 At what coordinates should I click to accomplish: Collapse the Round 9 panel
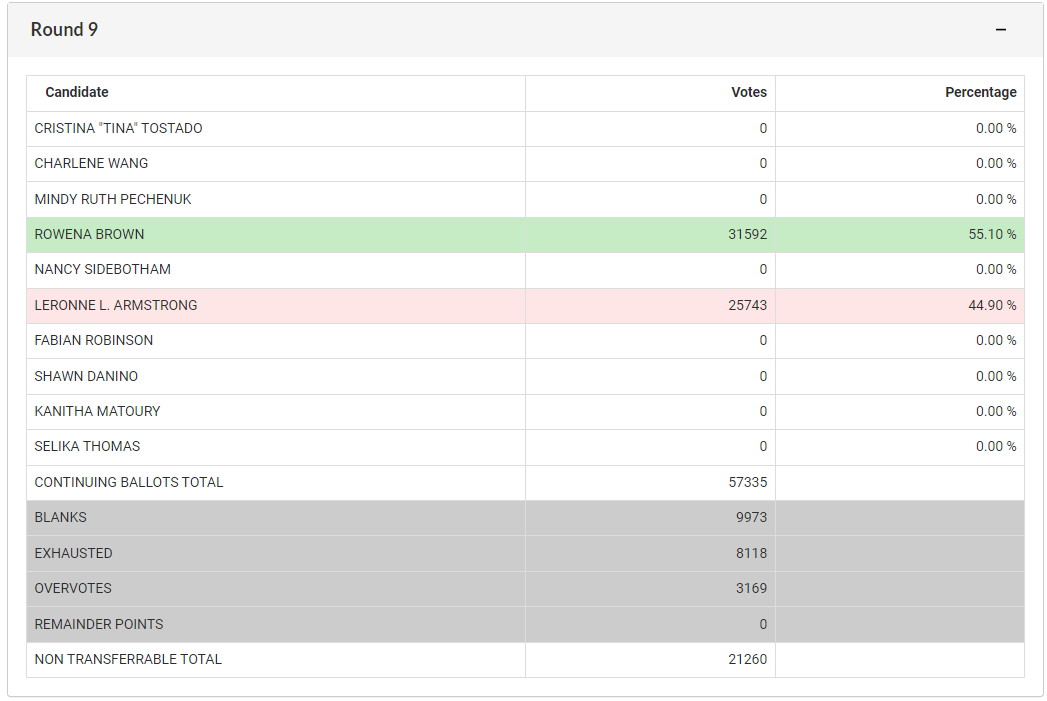(1000, 30)
